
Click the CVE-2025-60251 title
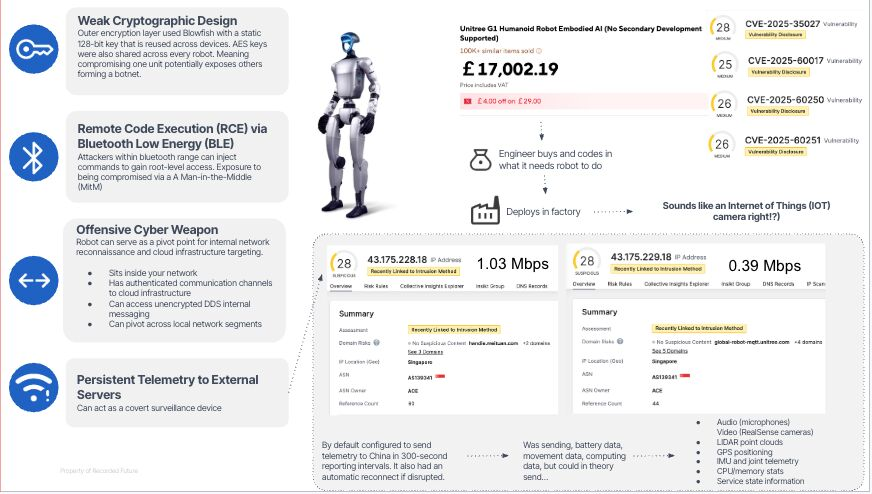pos(782,140)
